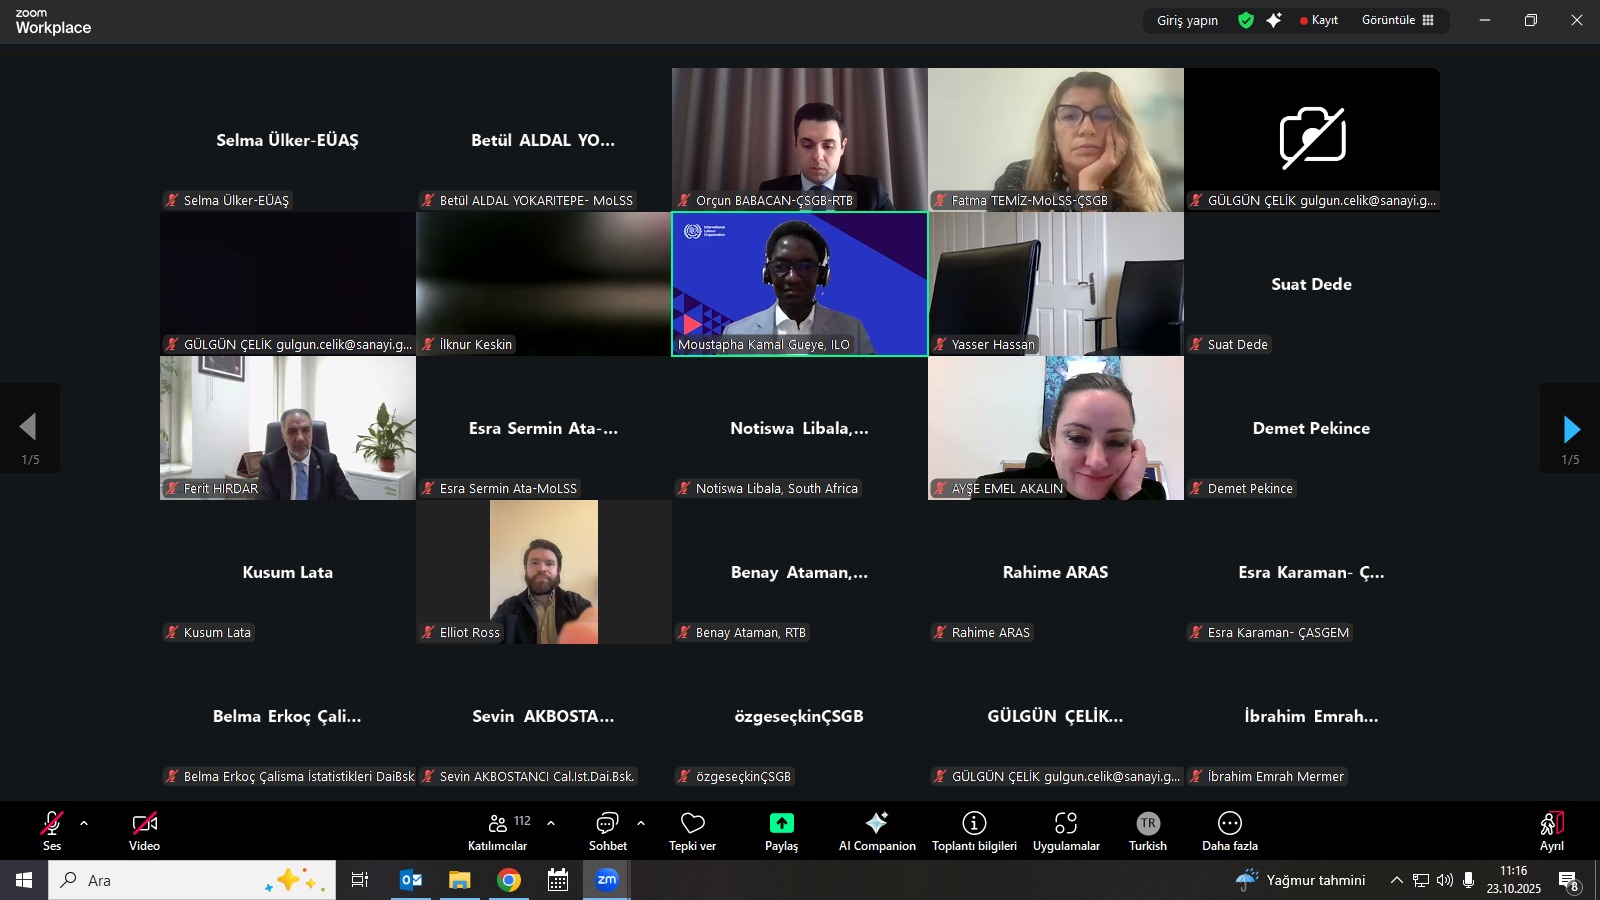Go to next gallery page with right arrow
Viewport: 1600px width, 900px height.
click(1571, 429)
